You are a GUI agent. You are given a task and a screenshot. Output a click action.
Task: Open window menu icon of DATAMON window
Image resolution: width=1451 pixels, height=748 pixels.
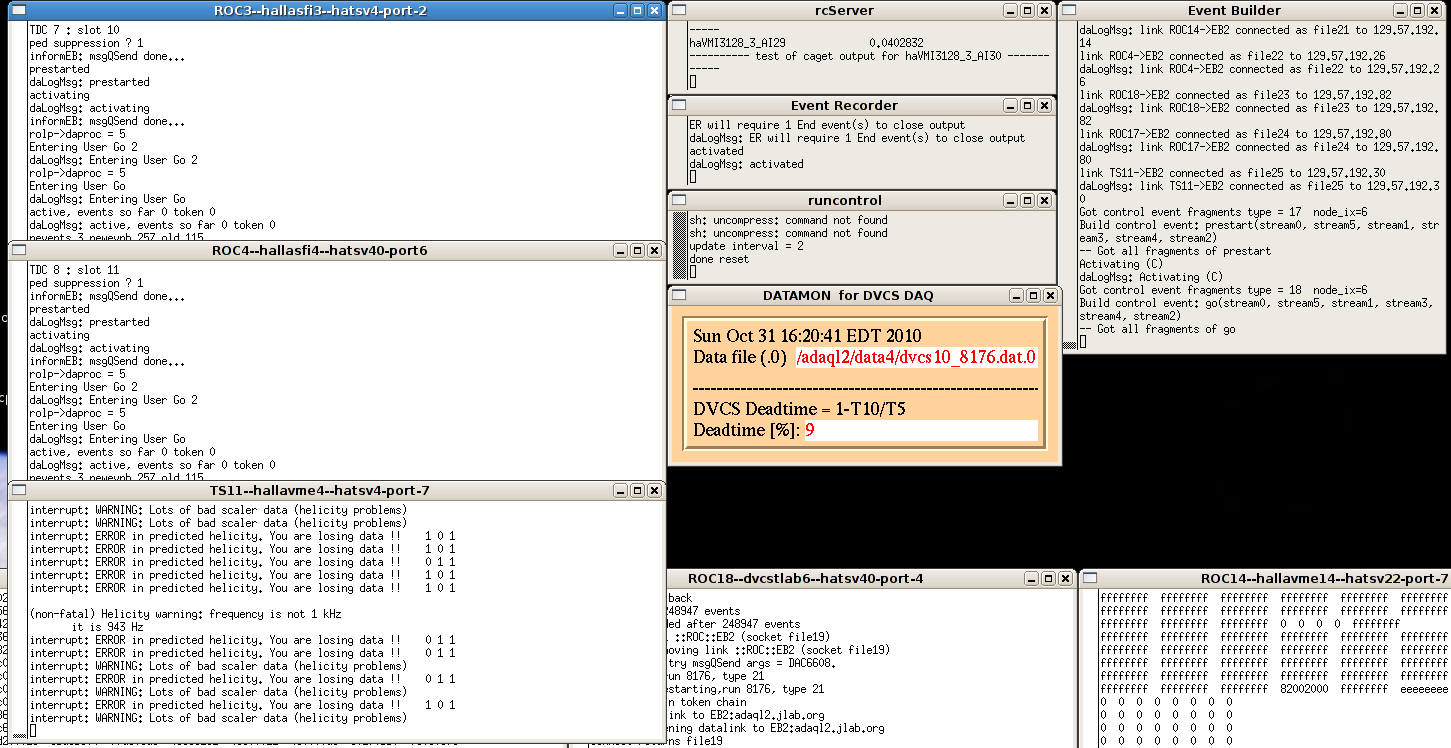click(678, 295)
